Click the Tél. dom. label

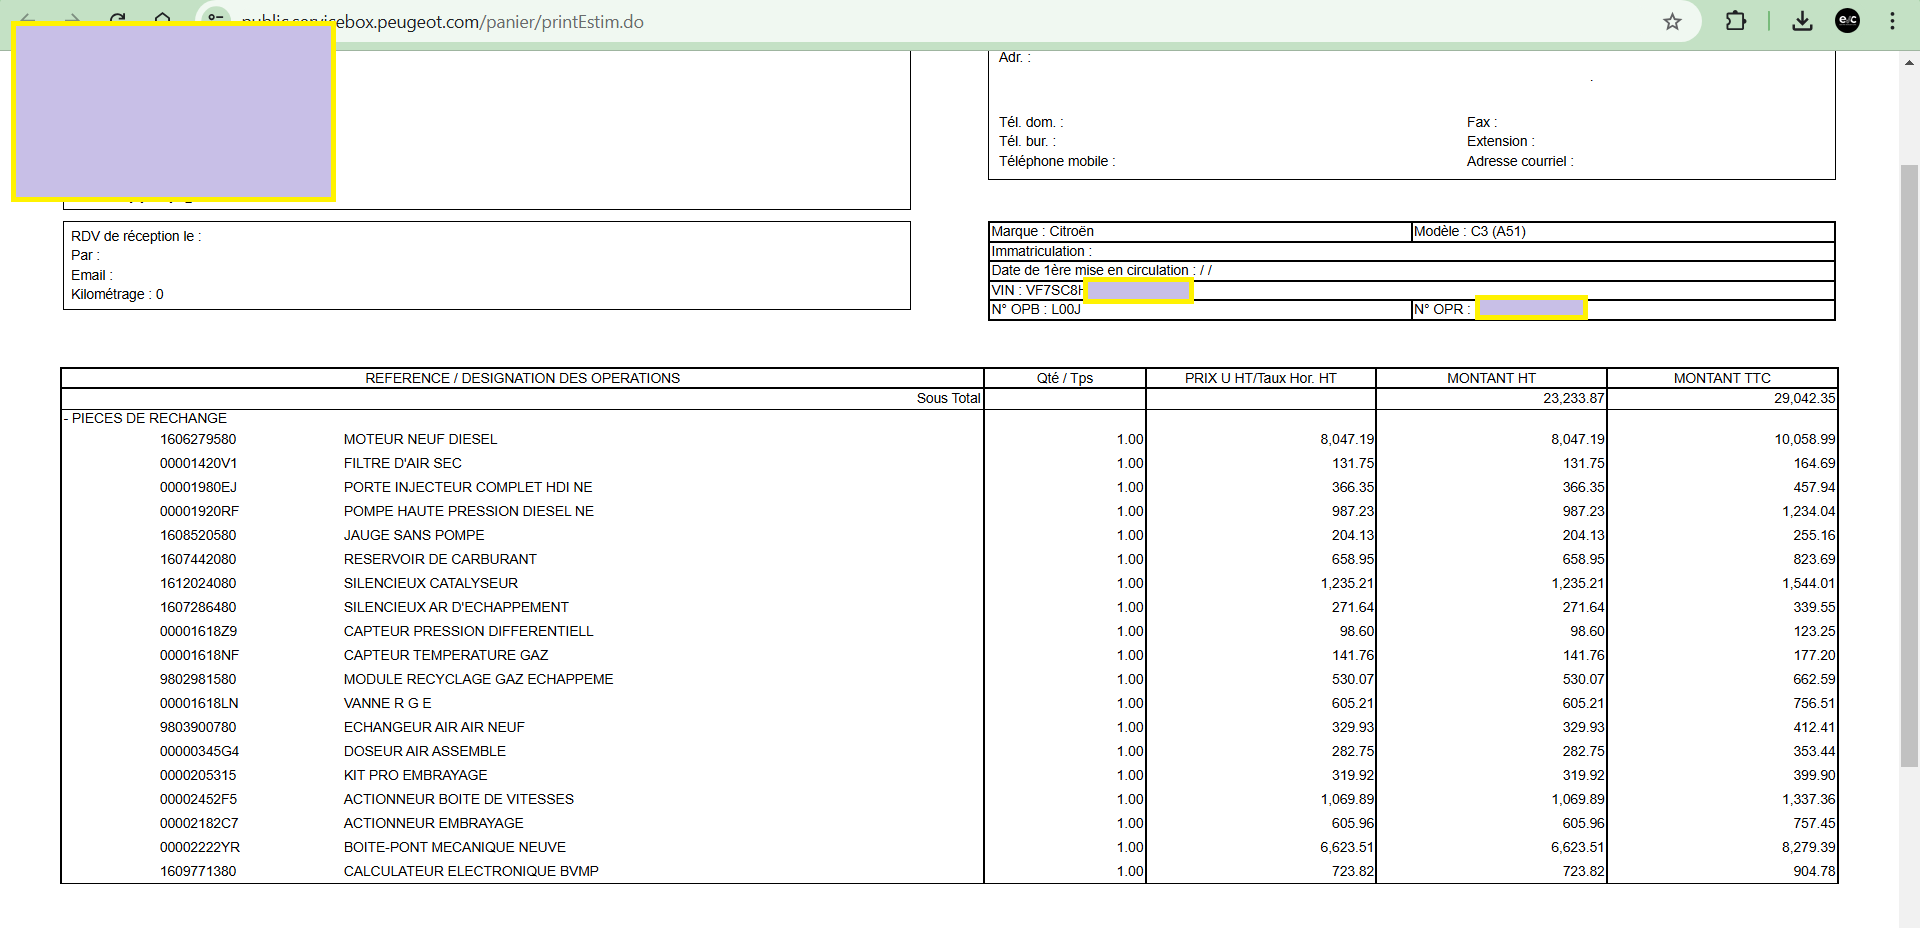[1030, 122]
